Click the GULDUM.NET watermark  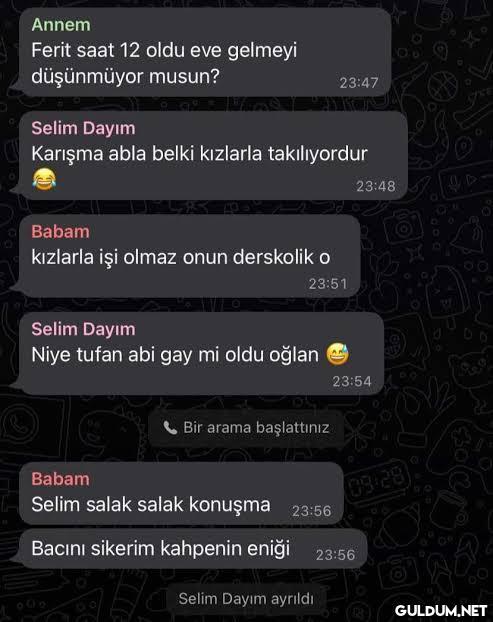[x=441, y=610]
